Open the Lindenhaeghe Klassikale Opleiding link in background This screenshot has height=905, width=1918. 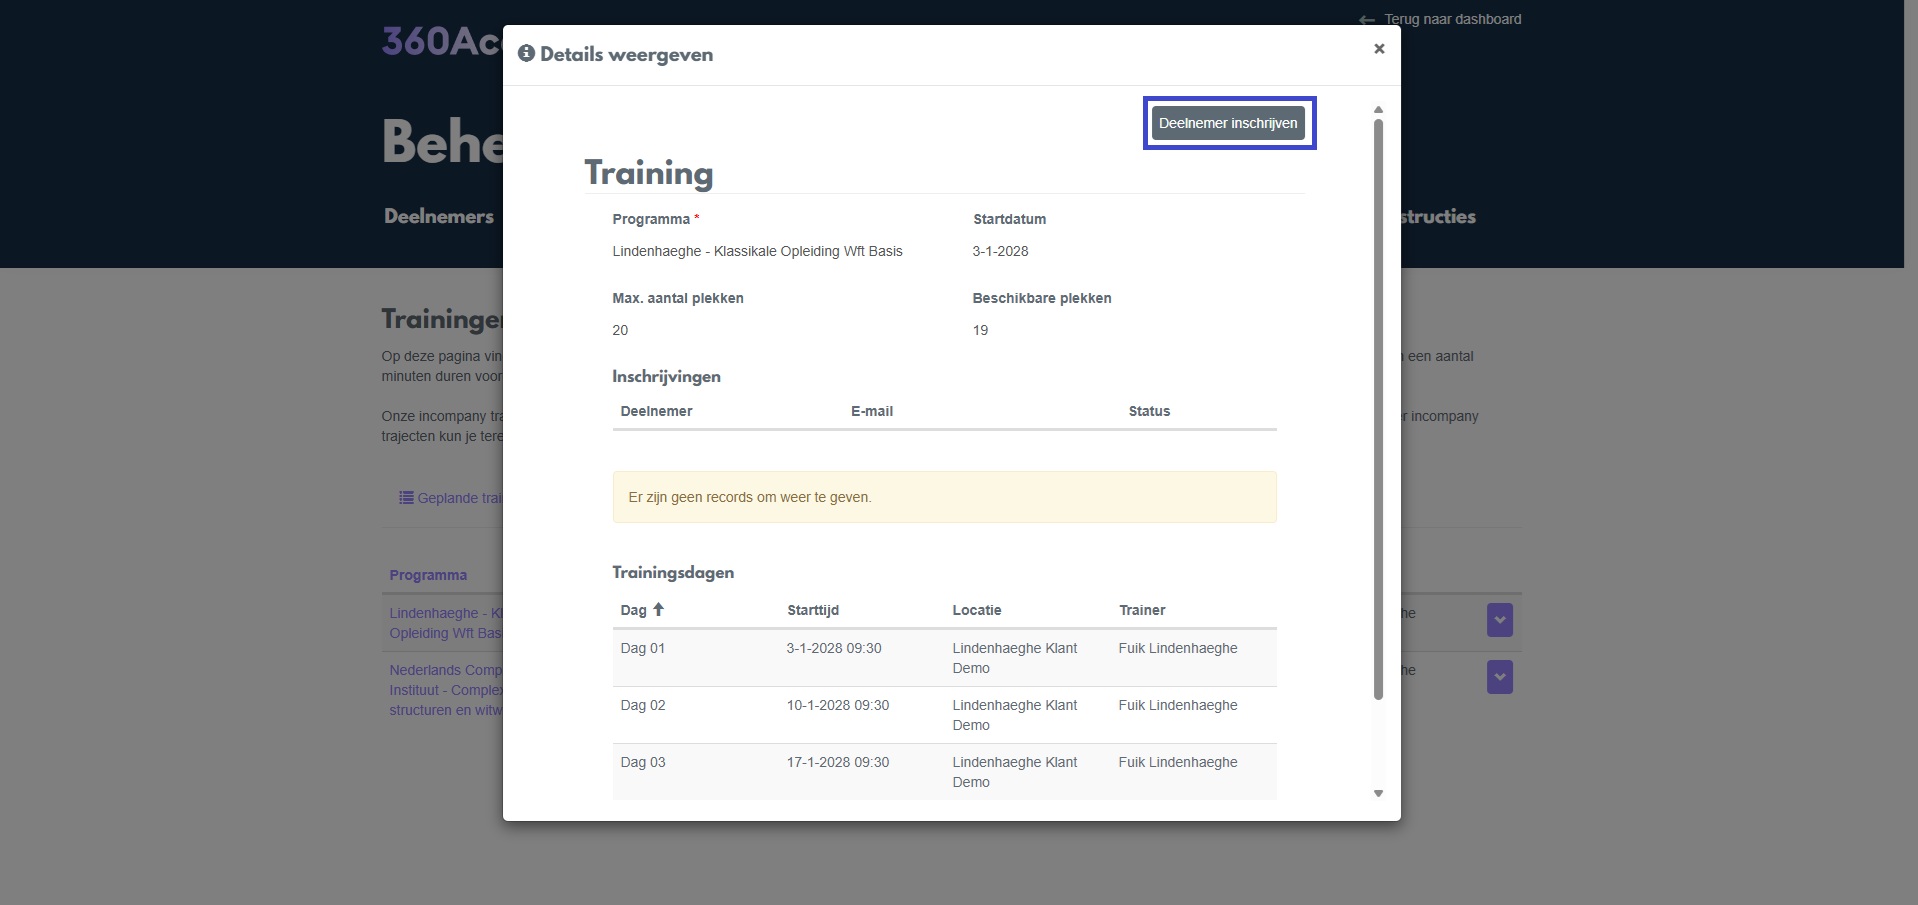pyautogui.click(x=446, y=623)
